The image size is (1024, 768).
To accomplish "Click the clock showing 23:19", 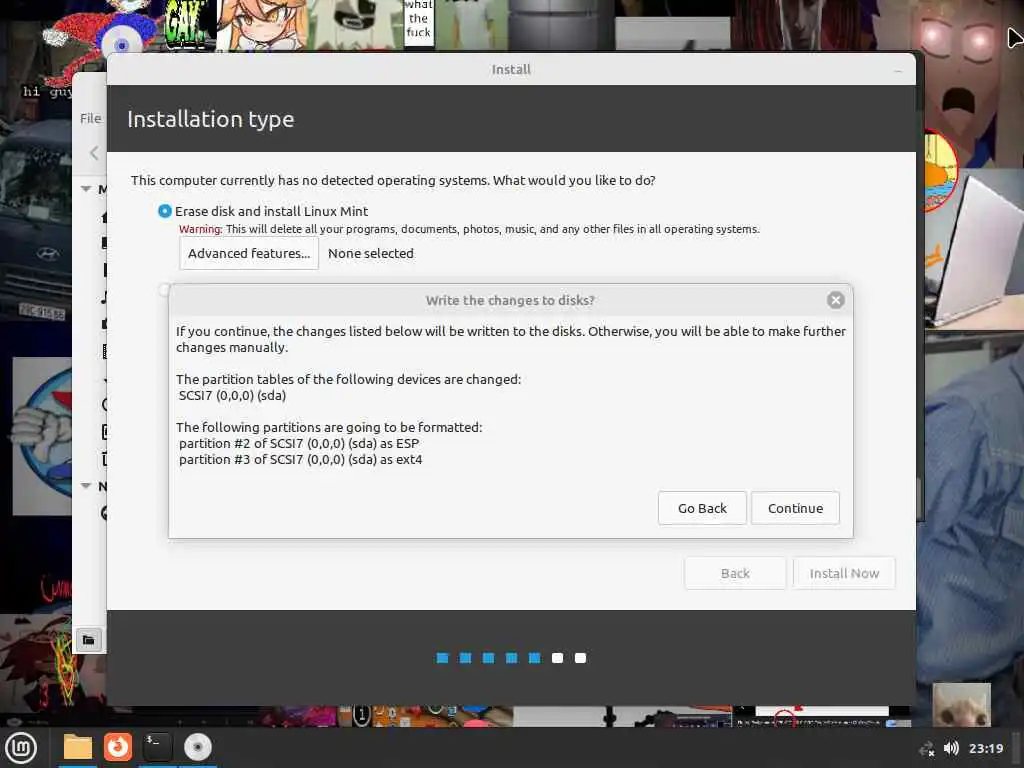I will (x=985, y=748).
